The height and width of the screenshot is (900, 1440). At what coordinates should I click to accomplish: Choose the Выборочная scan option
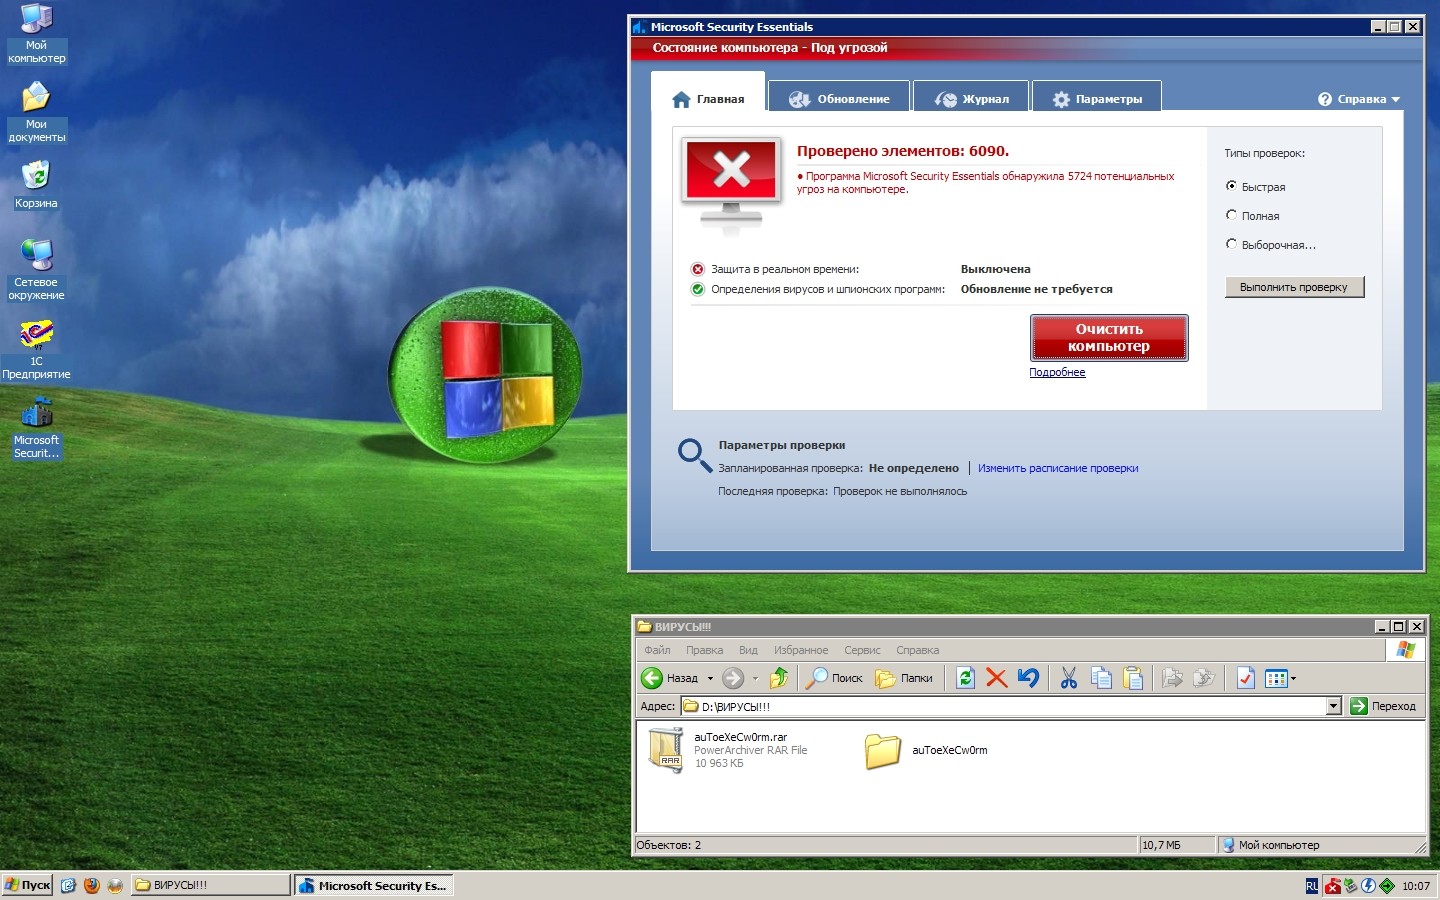pyautogui.click(x=1232, y=244)
